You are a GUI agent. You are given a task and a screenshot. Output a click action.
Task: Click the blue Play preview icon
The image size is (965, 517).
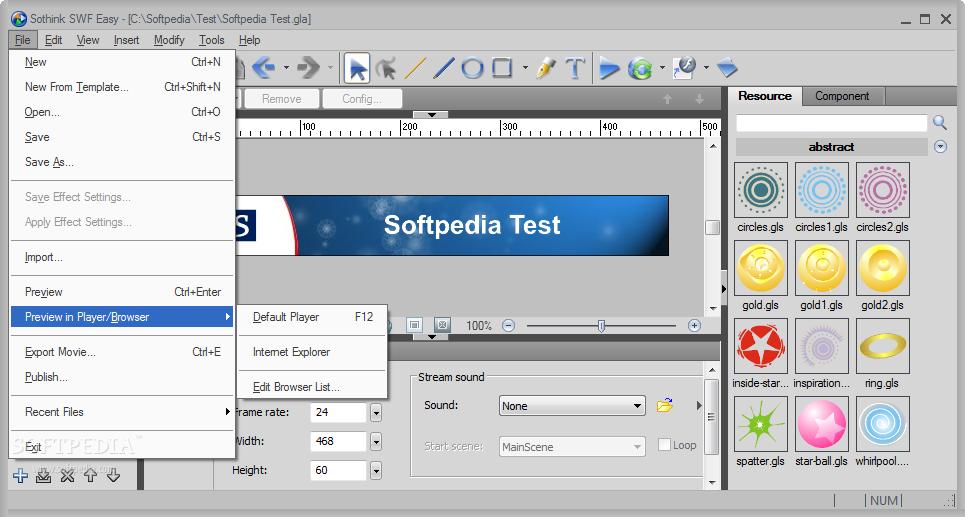pos(609,68)
